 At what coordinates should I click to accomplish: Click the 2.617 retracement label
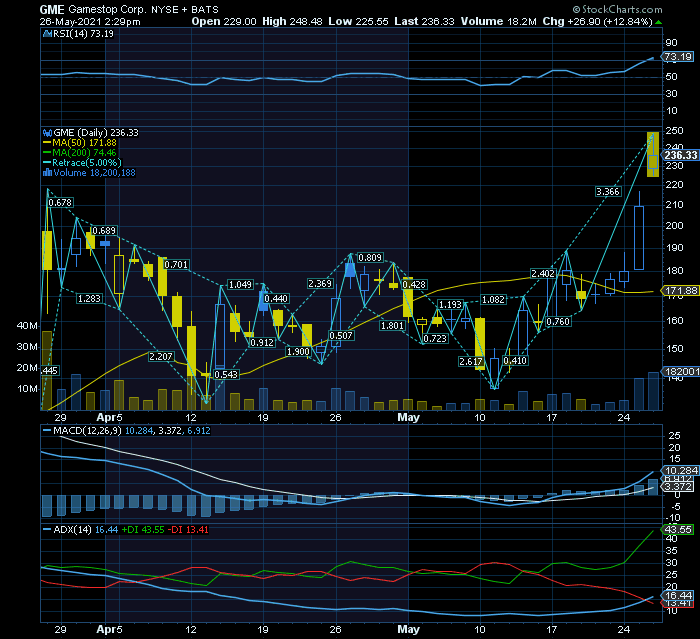pyautogui.click(x=471, y=361)
